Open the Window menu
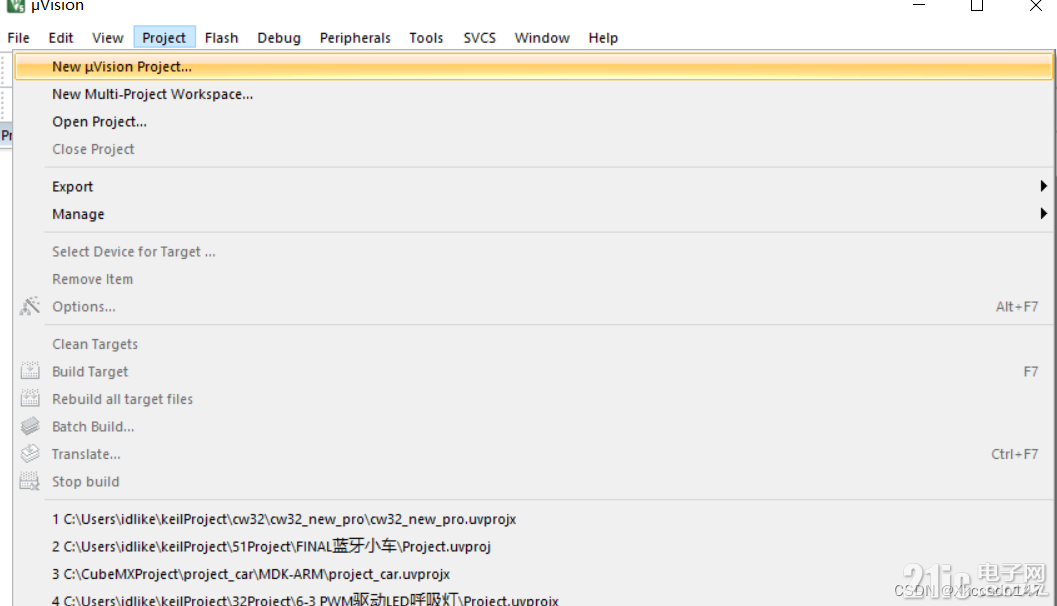The image size is (1057, 606). click(x=542, y=38)
